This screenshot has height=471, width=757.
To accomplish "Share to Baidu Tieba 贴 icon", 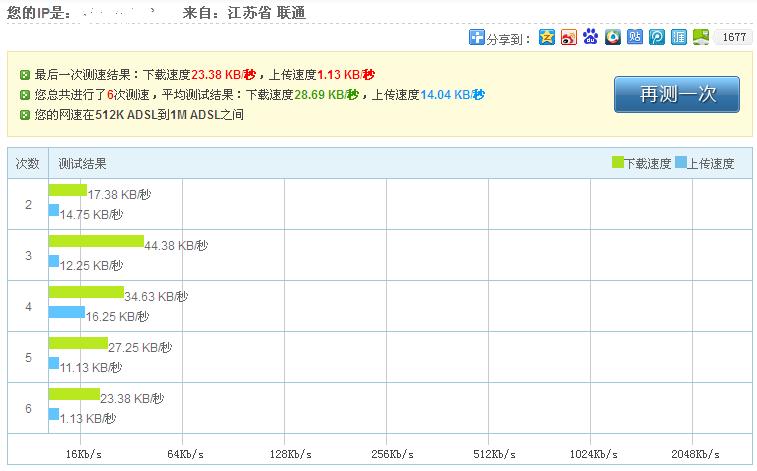I will [635, 37].
